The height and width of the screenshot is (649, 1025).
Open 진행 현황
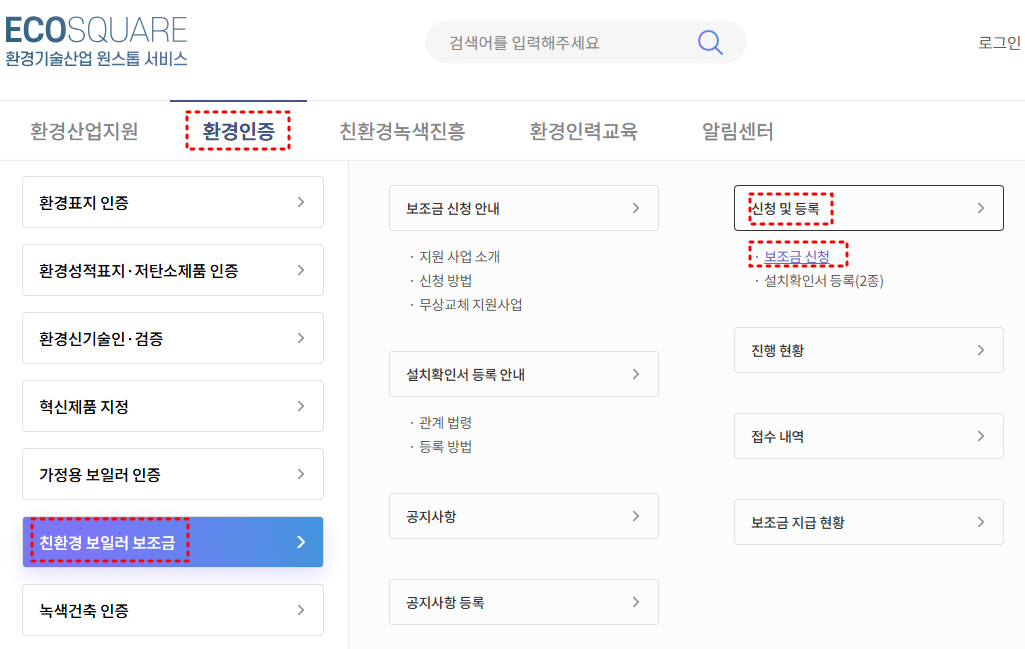pos(868,350)
